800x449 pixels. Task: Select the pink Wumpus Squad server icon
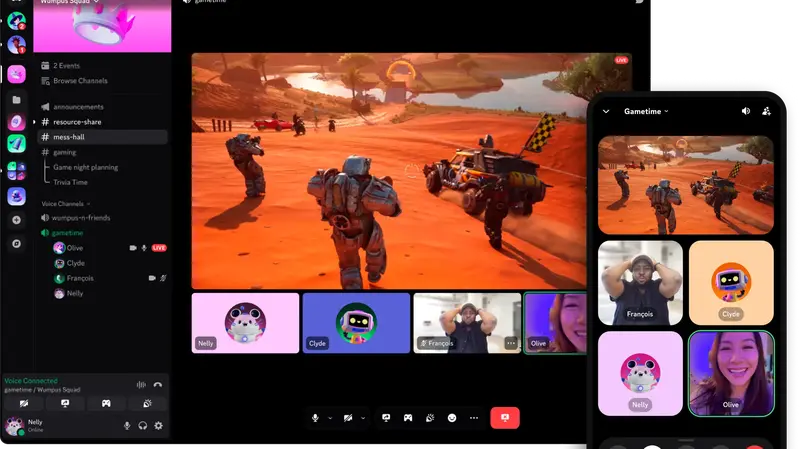pos(16,74)
